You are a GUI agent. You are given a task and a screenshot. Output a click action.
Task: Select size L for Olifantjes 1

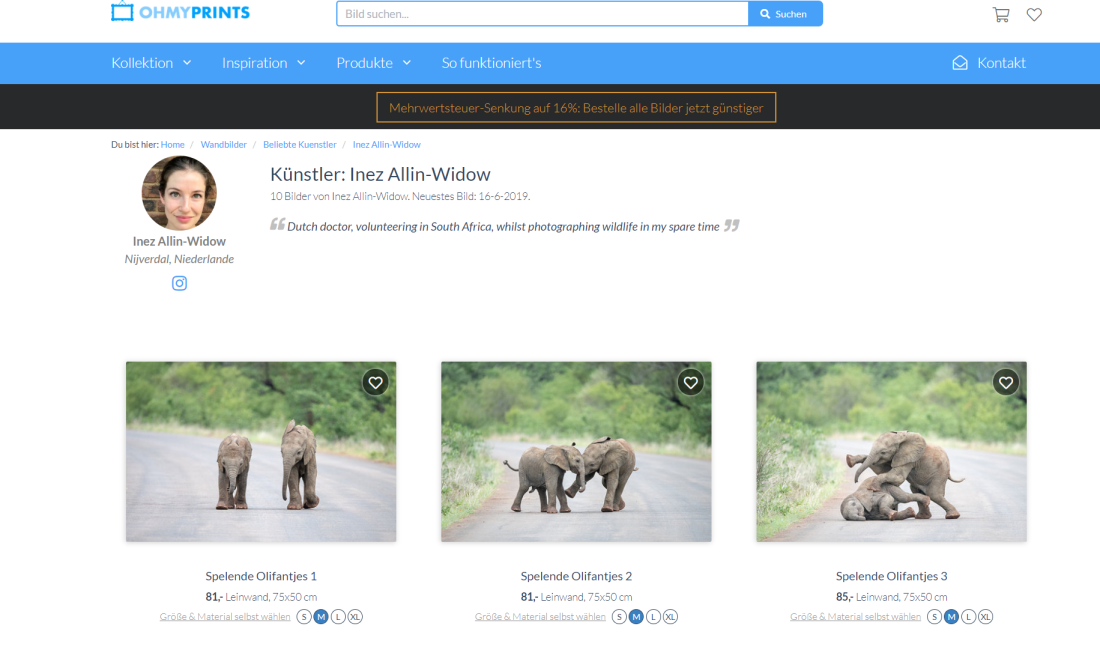[x=338, y=617]
